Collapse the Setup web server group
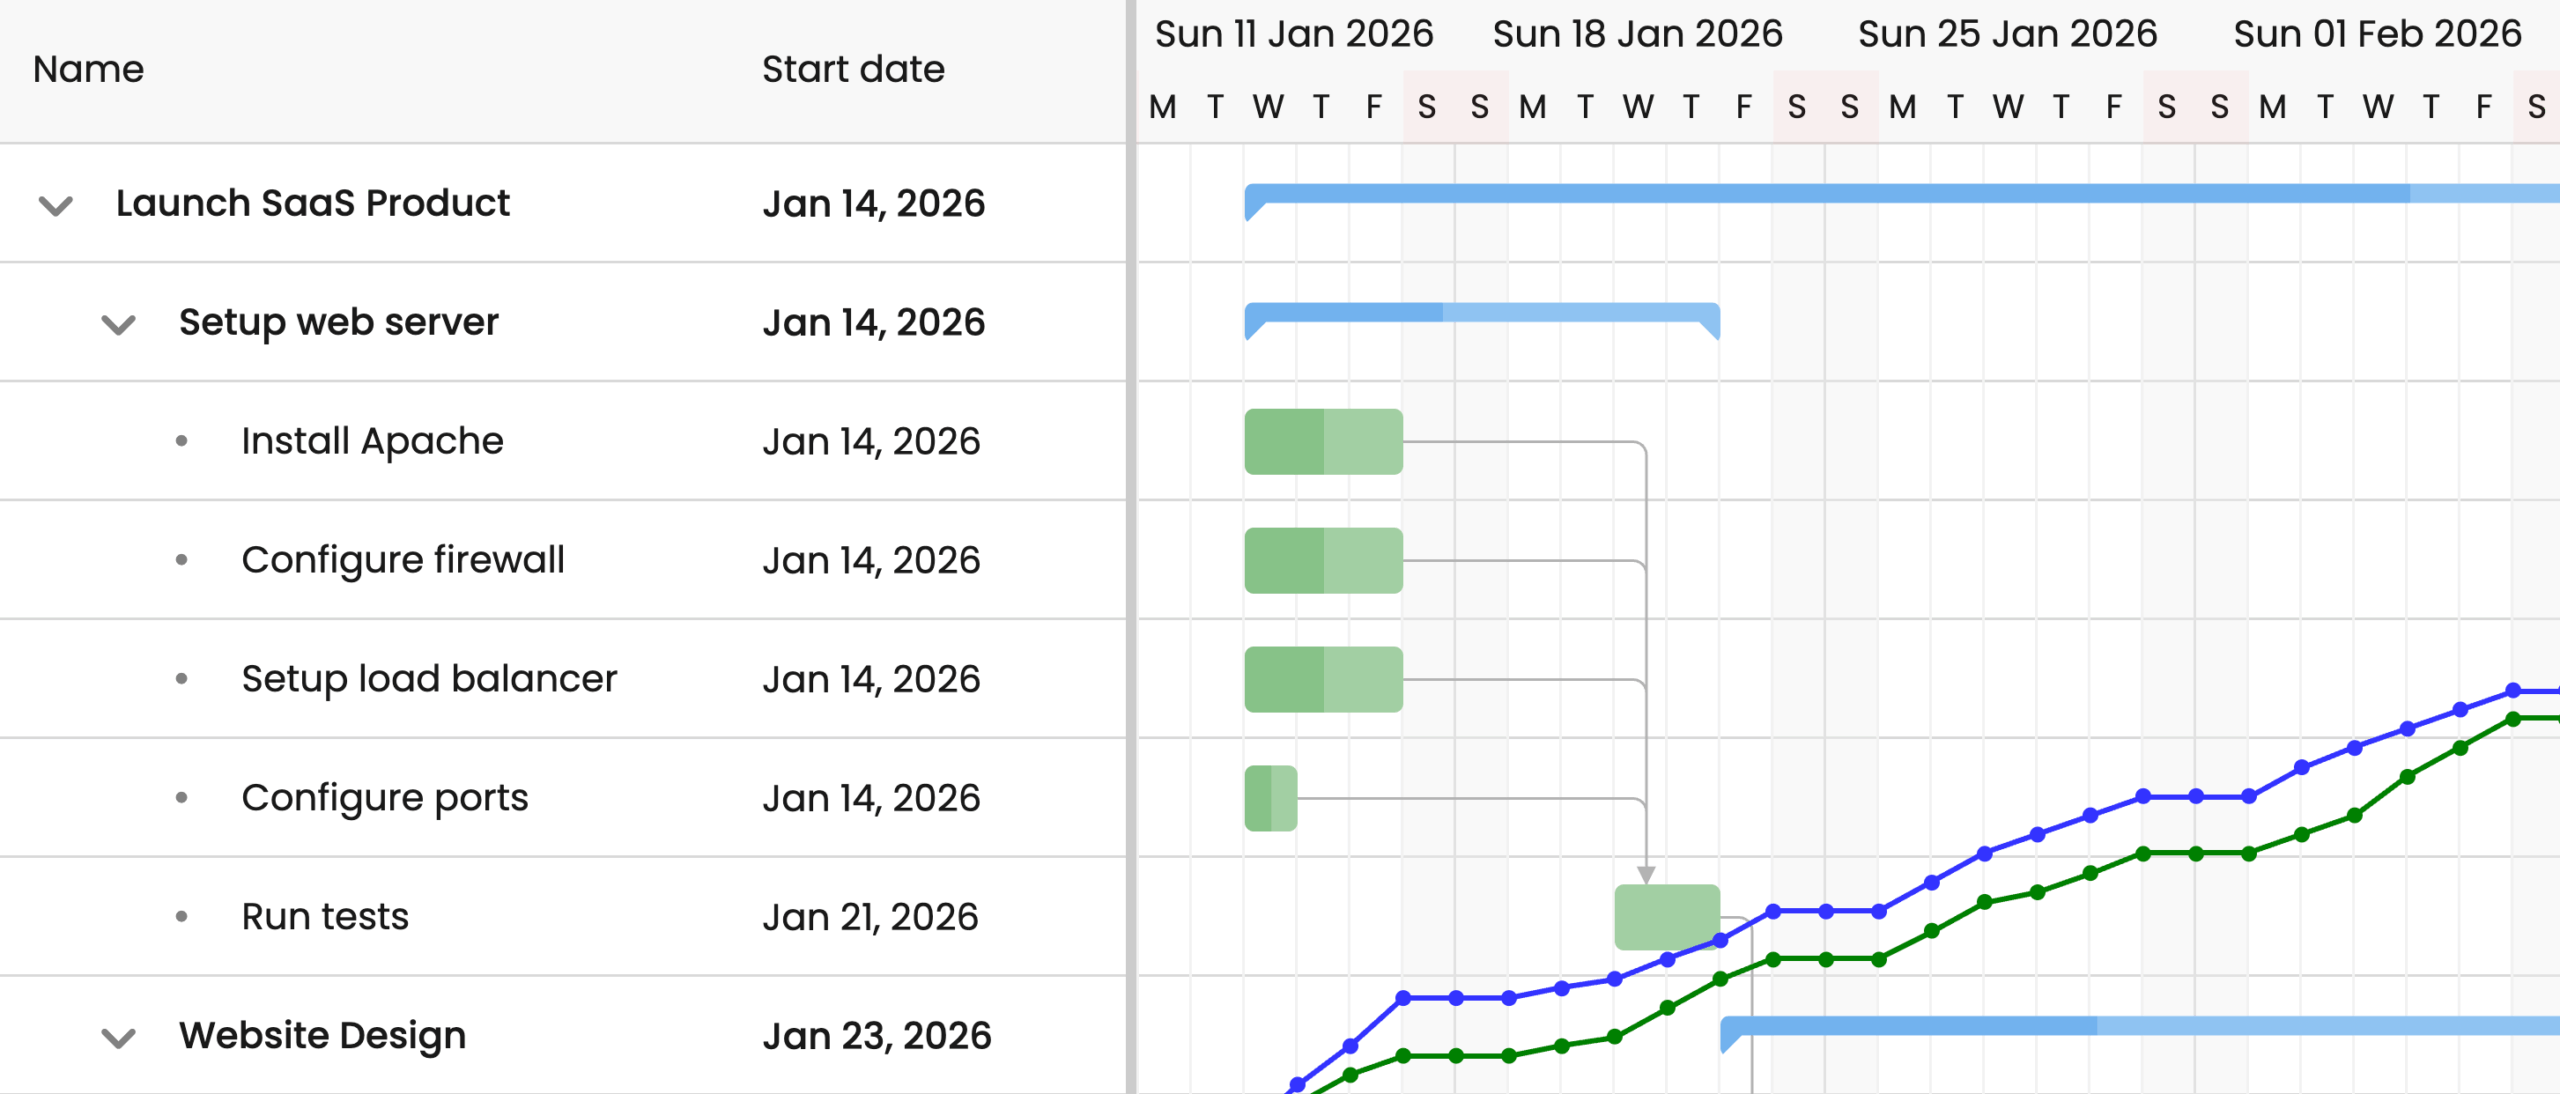The width and height of the screenshot is (2560, 1094). click(118, 322)
